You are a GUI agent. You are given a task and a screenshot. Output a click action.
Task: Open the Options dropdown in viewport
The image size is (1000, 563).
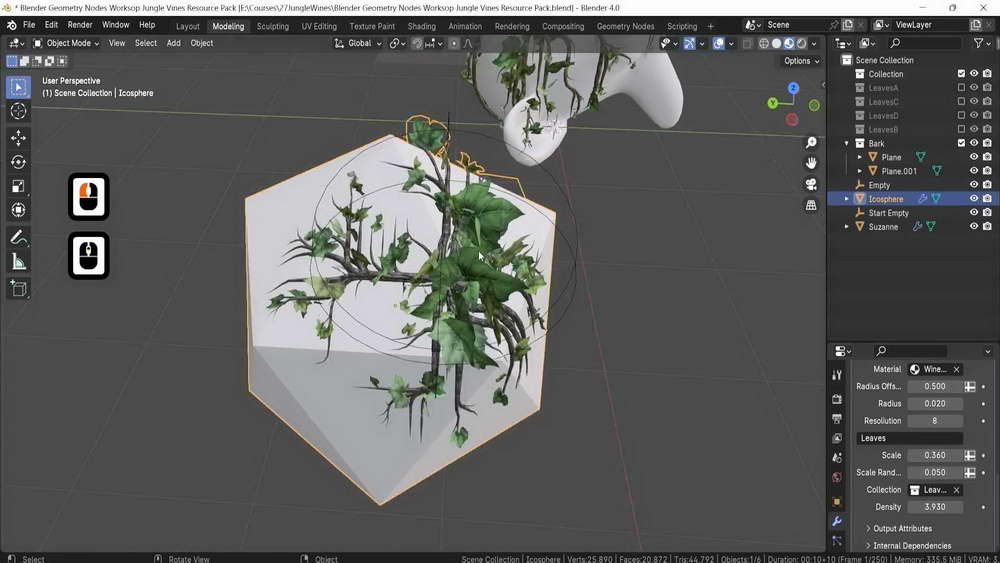(x=802, y=61)
